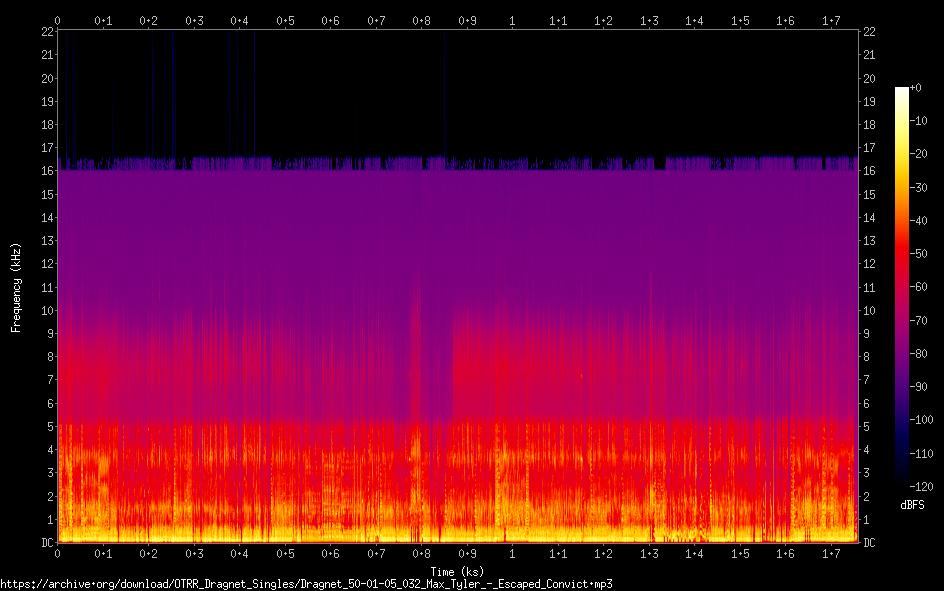This screenshot has width=944, height=591.
Task: Select the 0.1 tick on the top time axis
Action: [x=102, y=20]
